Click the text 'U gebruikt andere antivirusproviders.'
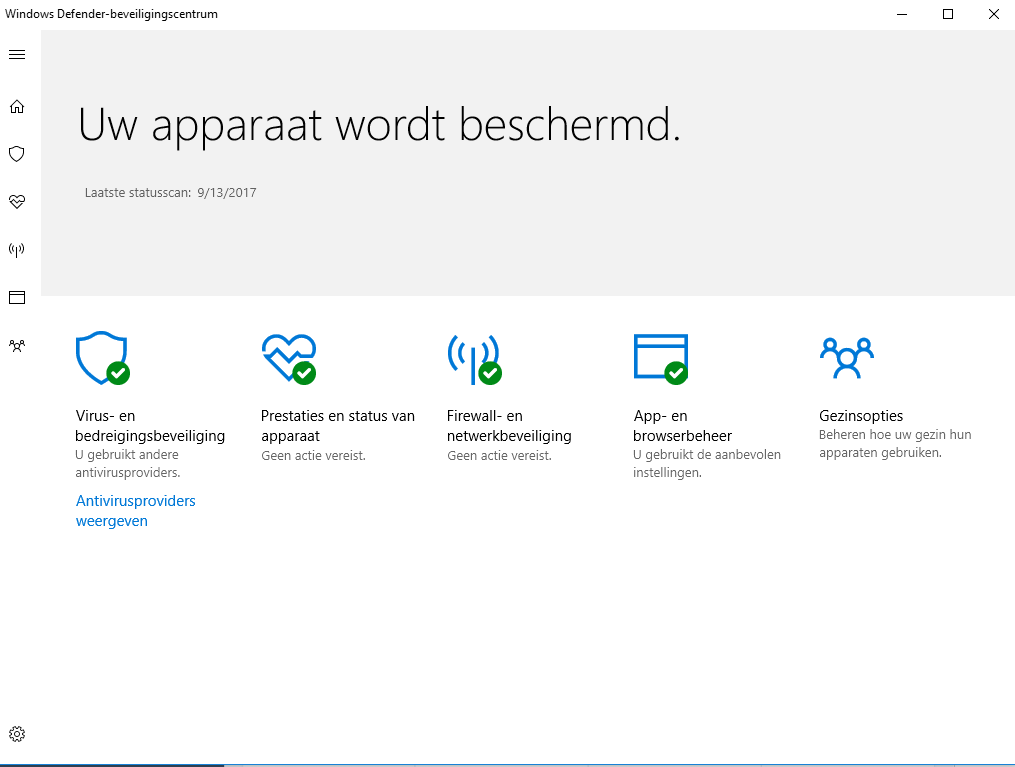1015x767 pixels. coord(128,463)
